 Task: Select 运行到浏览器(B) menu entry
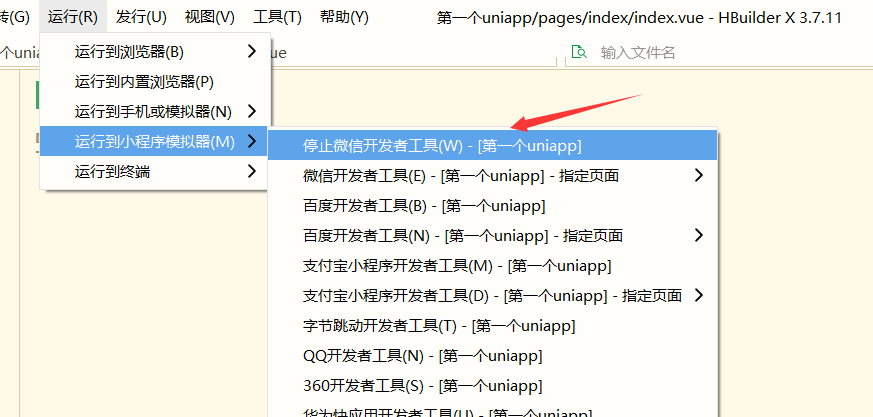pos(155,52)
